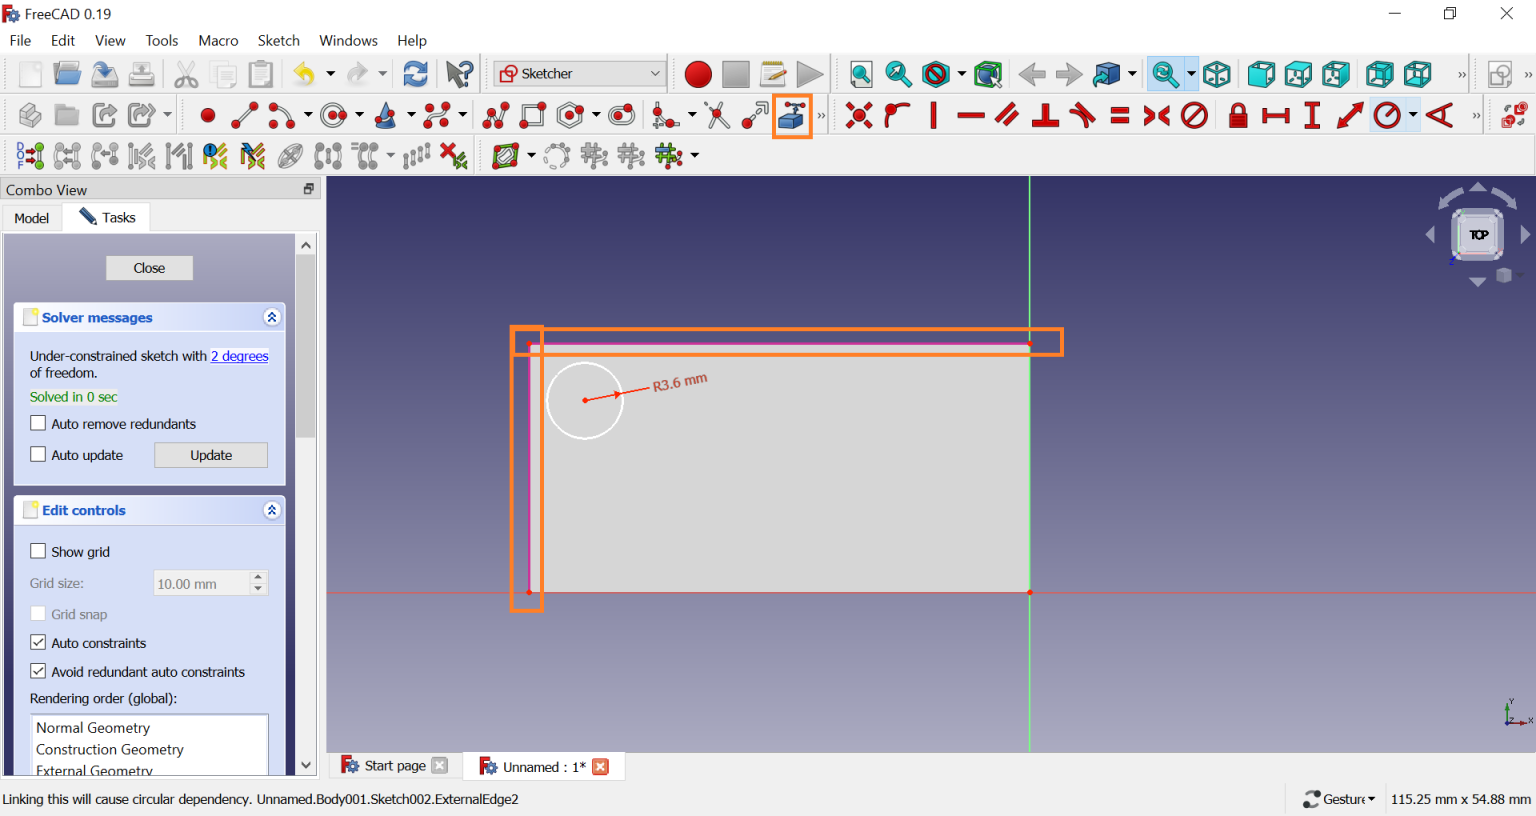Click the External Geometry tool icon

(792, 116)
